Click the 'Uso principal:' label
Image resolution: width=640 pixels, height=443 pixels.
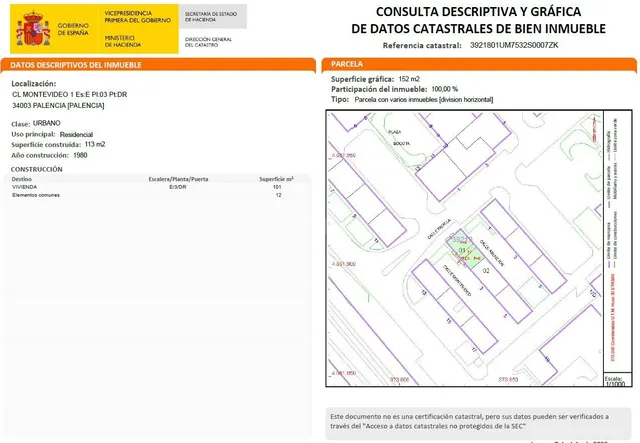coord(33,134)
